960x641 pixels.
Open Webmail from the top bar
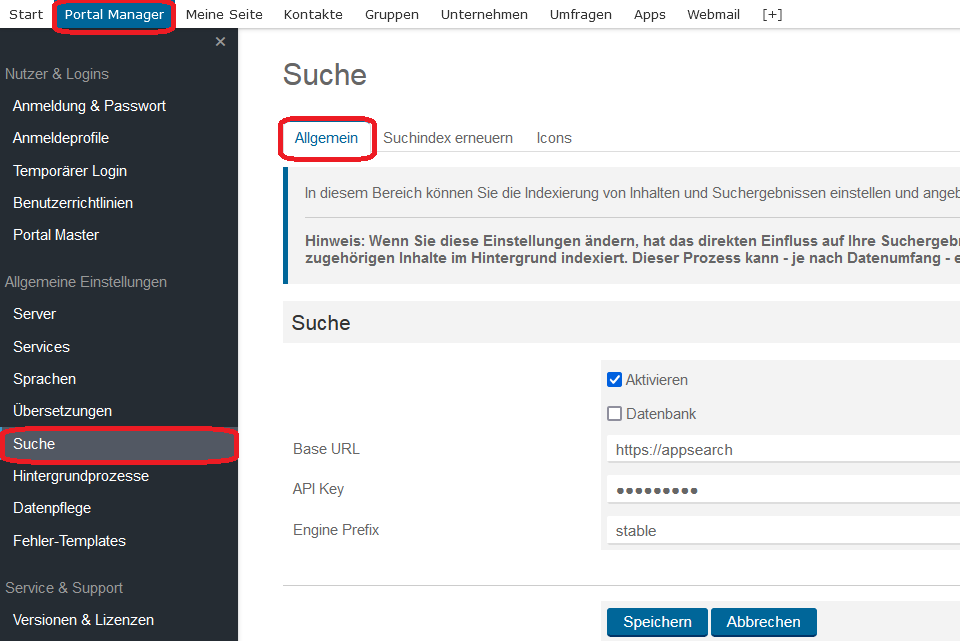coord(713,15)
